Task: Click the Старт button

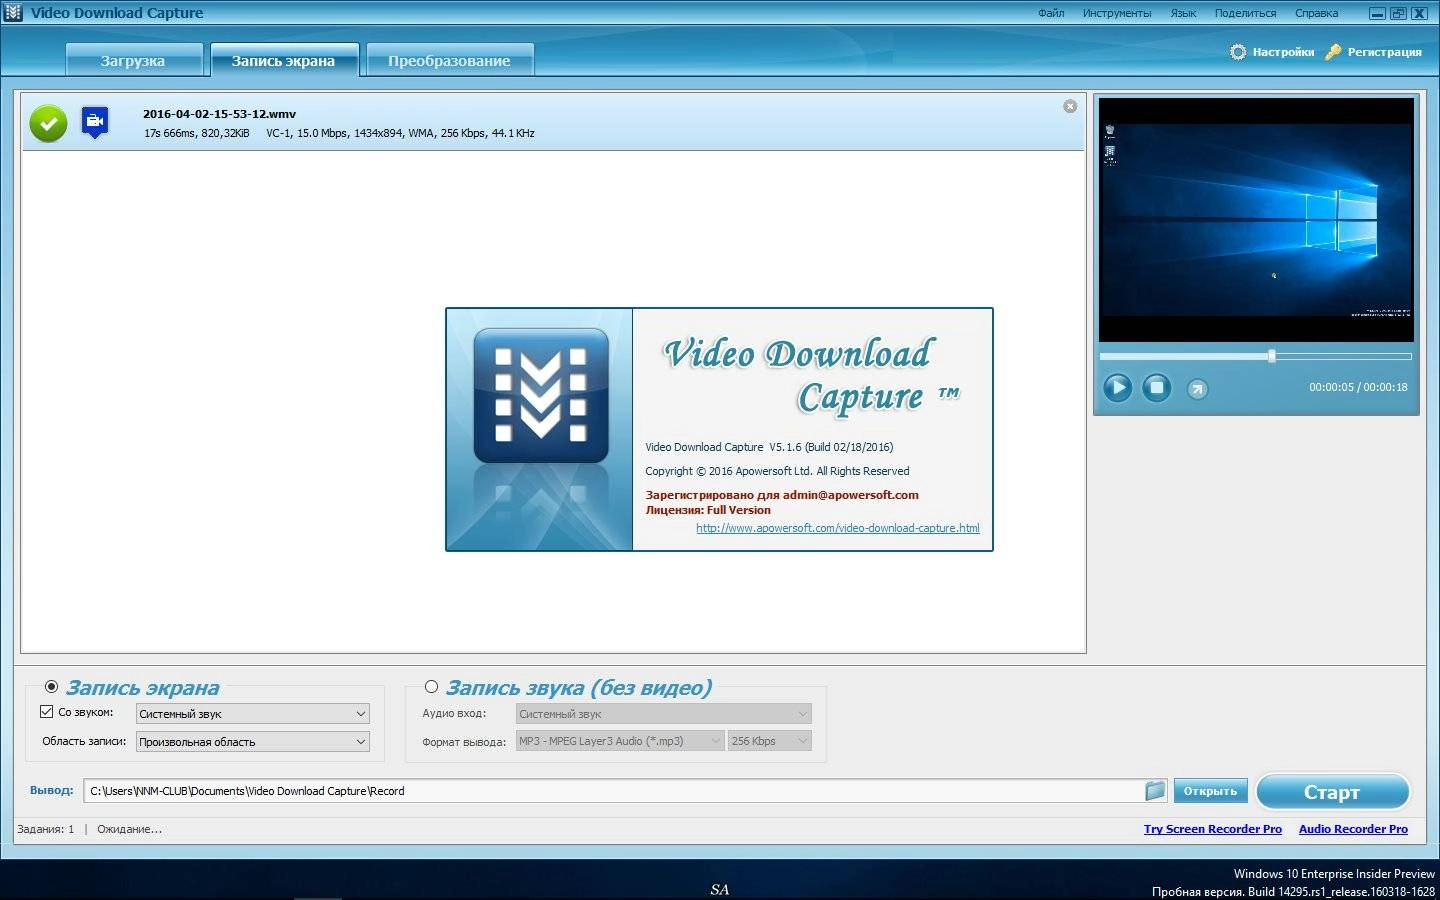Action: tap(1333, 792)
